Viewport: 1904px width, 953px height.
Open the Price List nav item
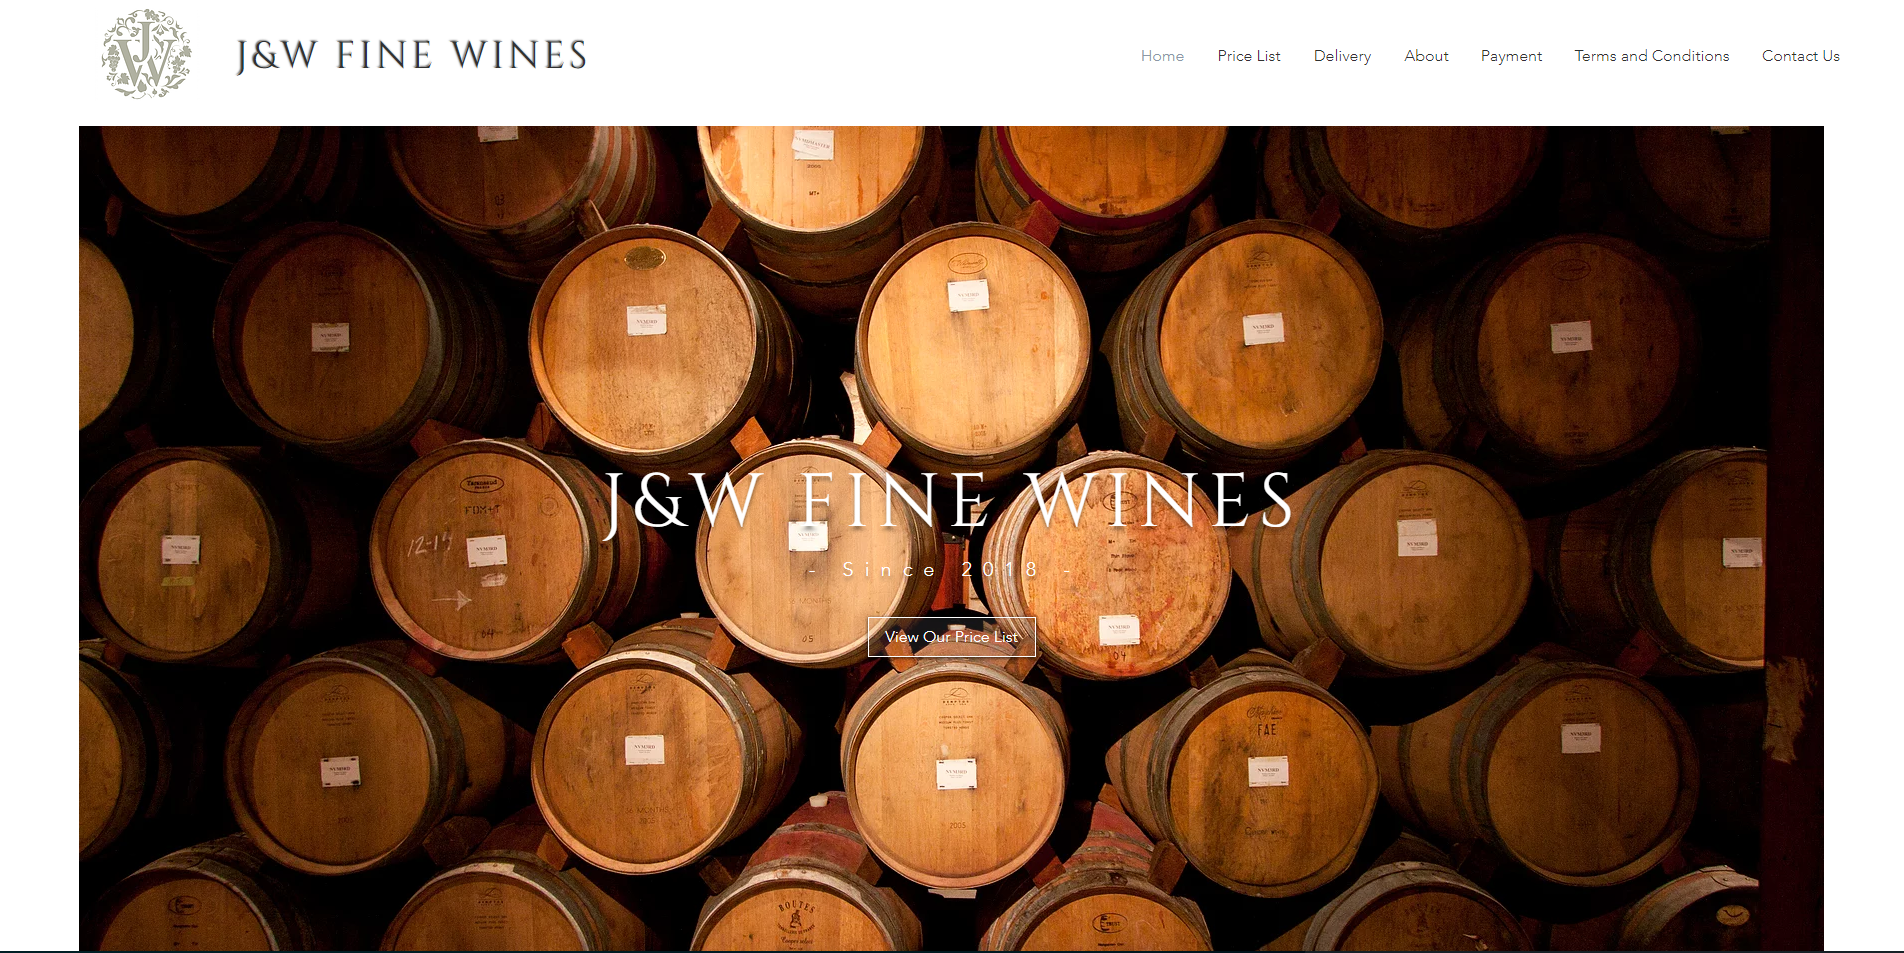(1249, 56)
